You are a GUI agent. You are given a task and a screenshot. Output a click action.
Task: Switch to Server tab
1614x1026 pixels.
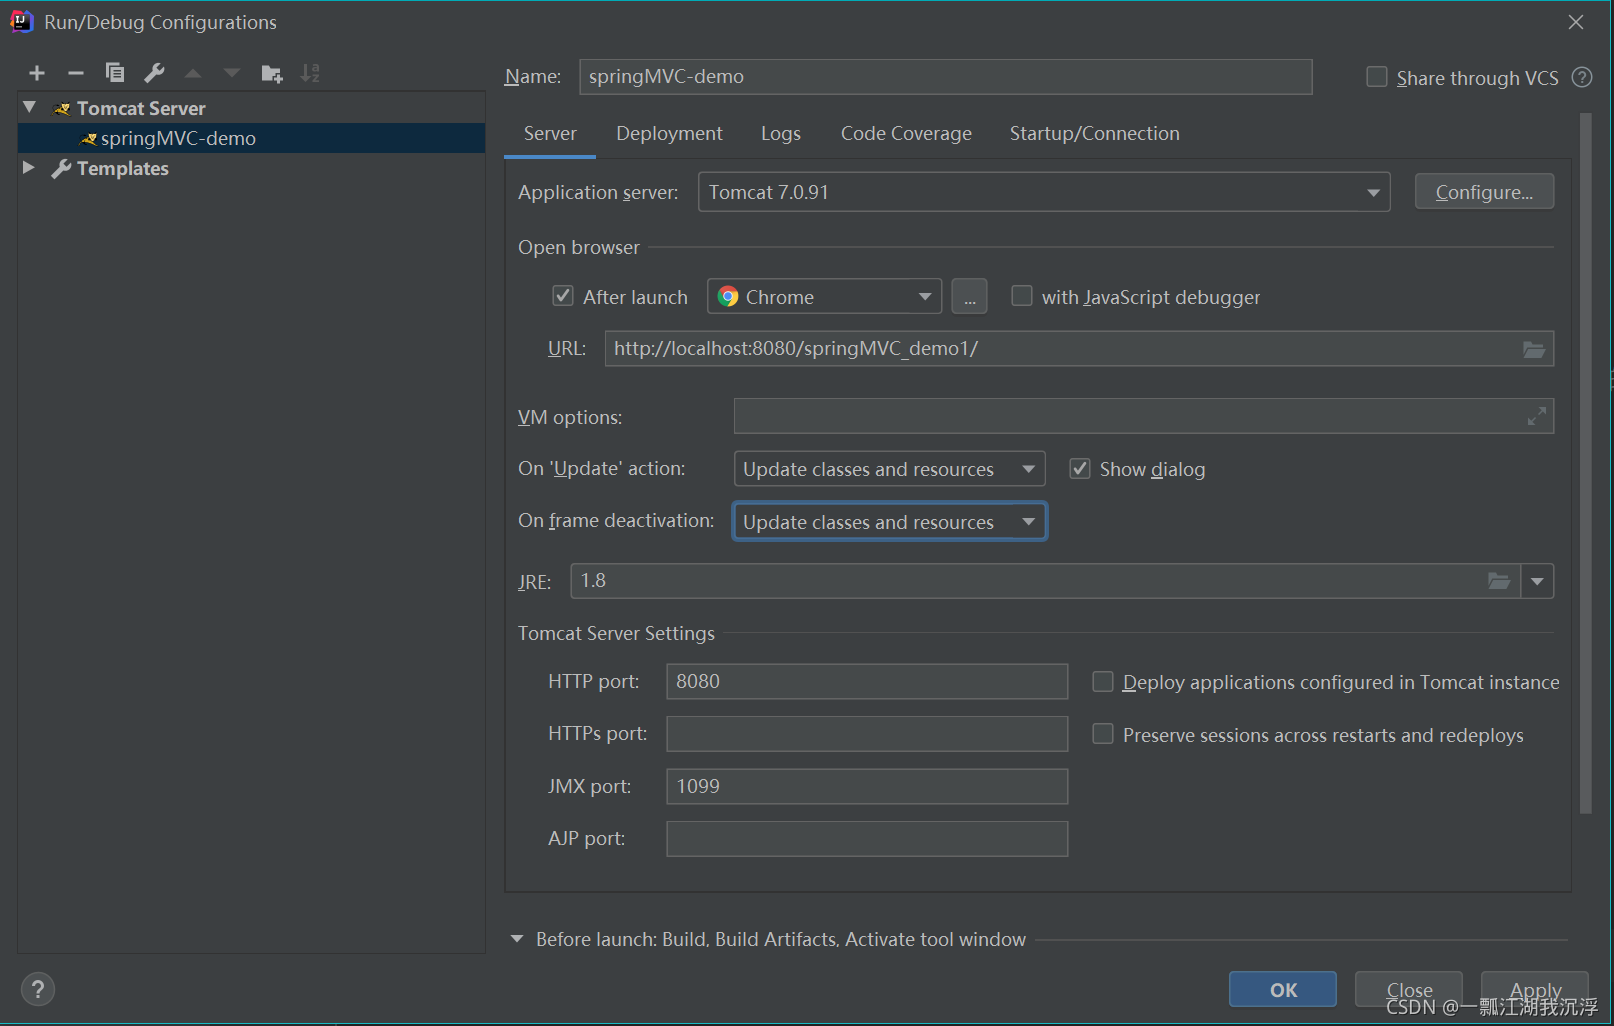click(550, 133)
